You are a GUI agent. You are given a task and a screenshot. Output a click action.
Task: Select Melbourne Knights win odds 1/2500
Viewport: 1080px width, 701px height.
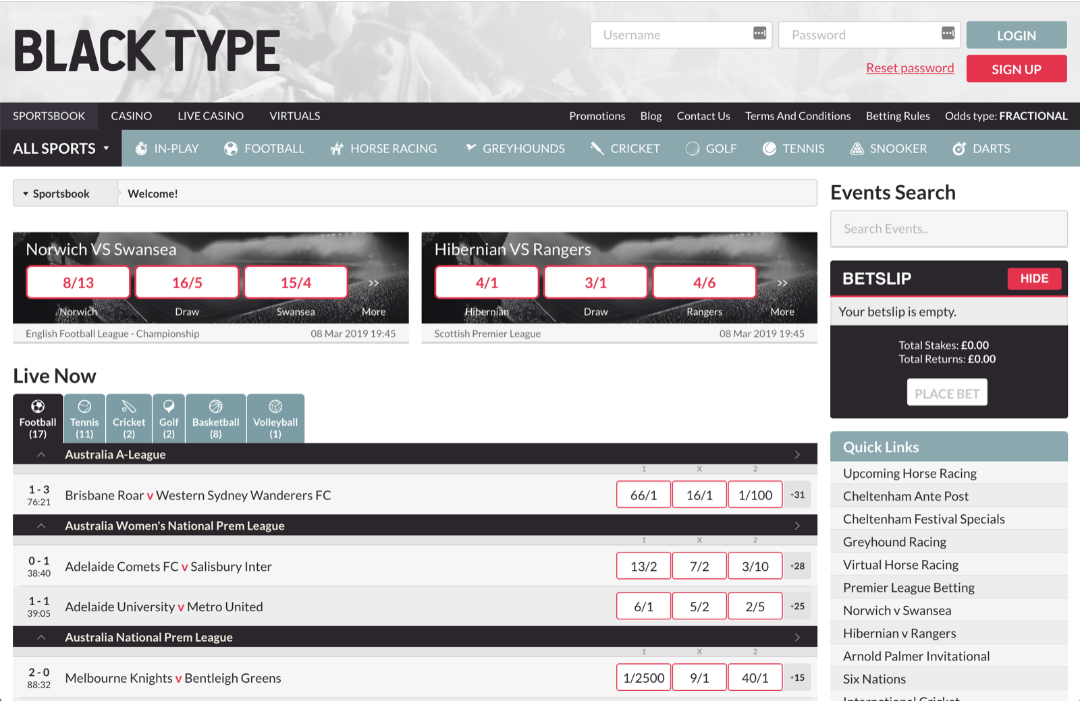tap(643, 678)
